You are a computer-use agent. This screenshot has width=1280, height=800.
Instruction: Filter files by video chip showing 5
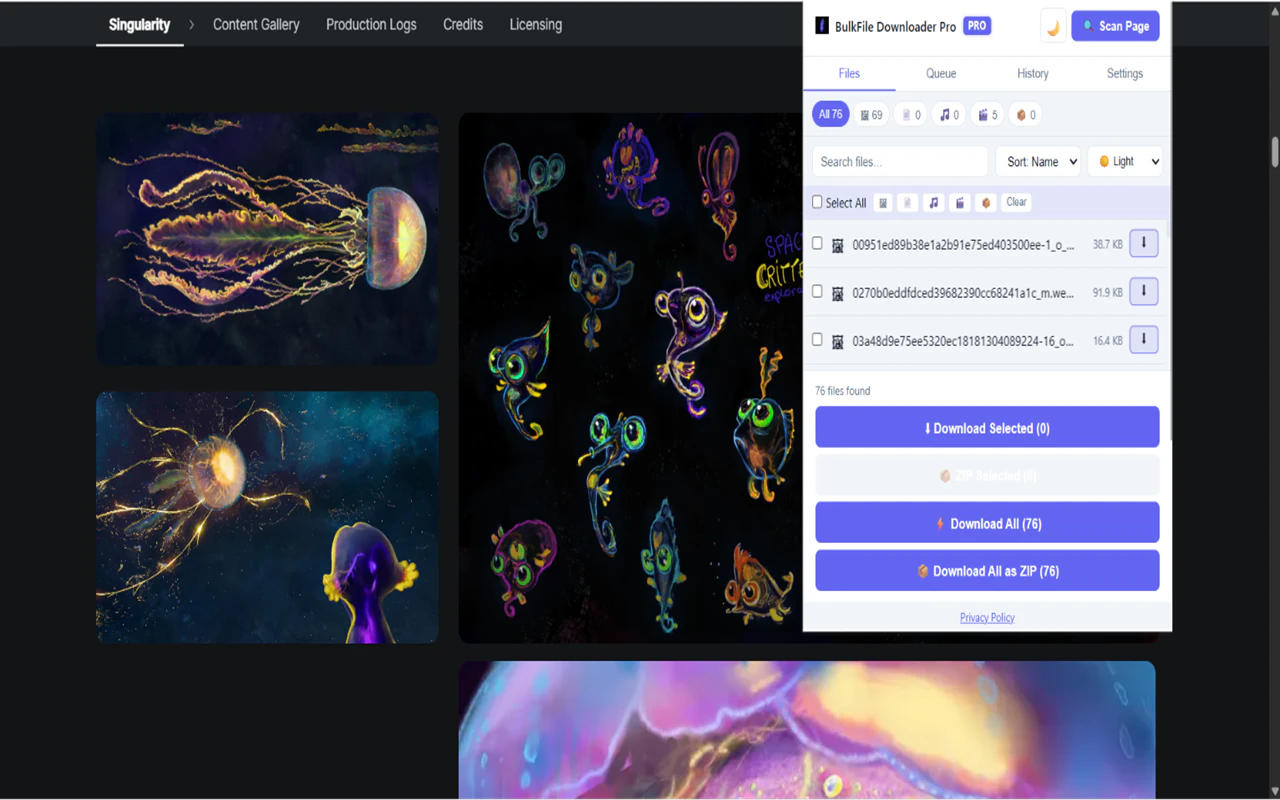[x=987, y=115]
